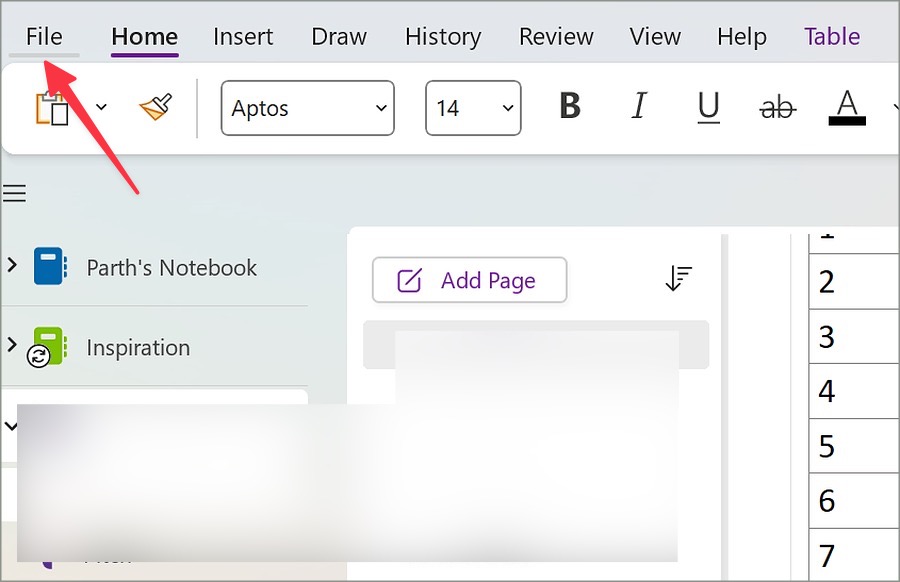Open the File menu
The width and height of the screenshot is (900, 582).
44,37
